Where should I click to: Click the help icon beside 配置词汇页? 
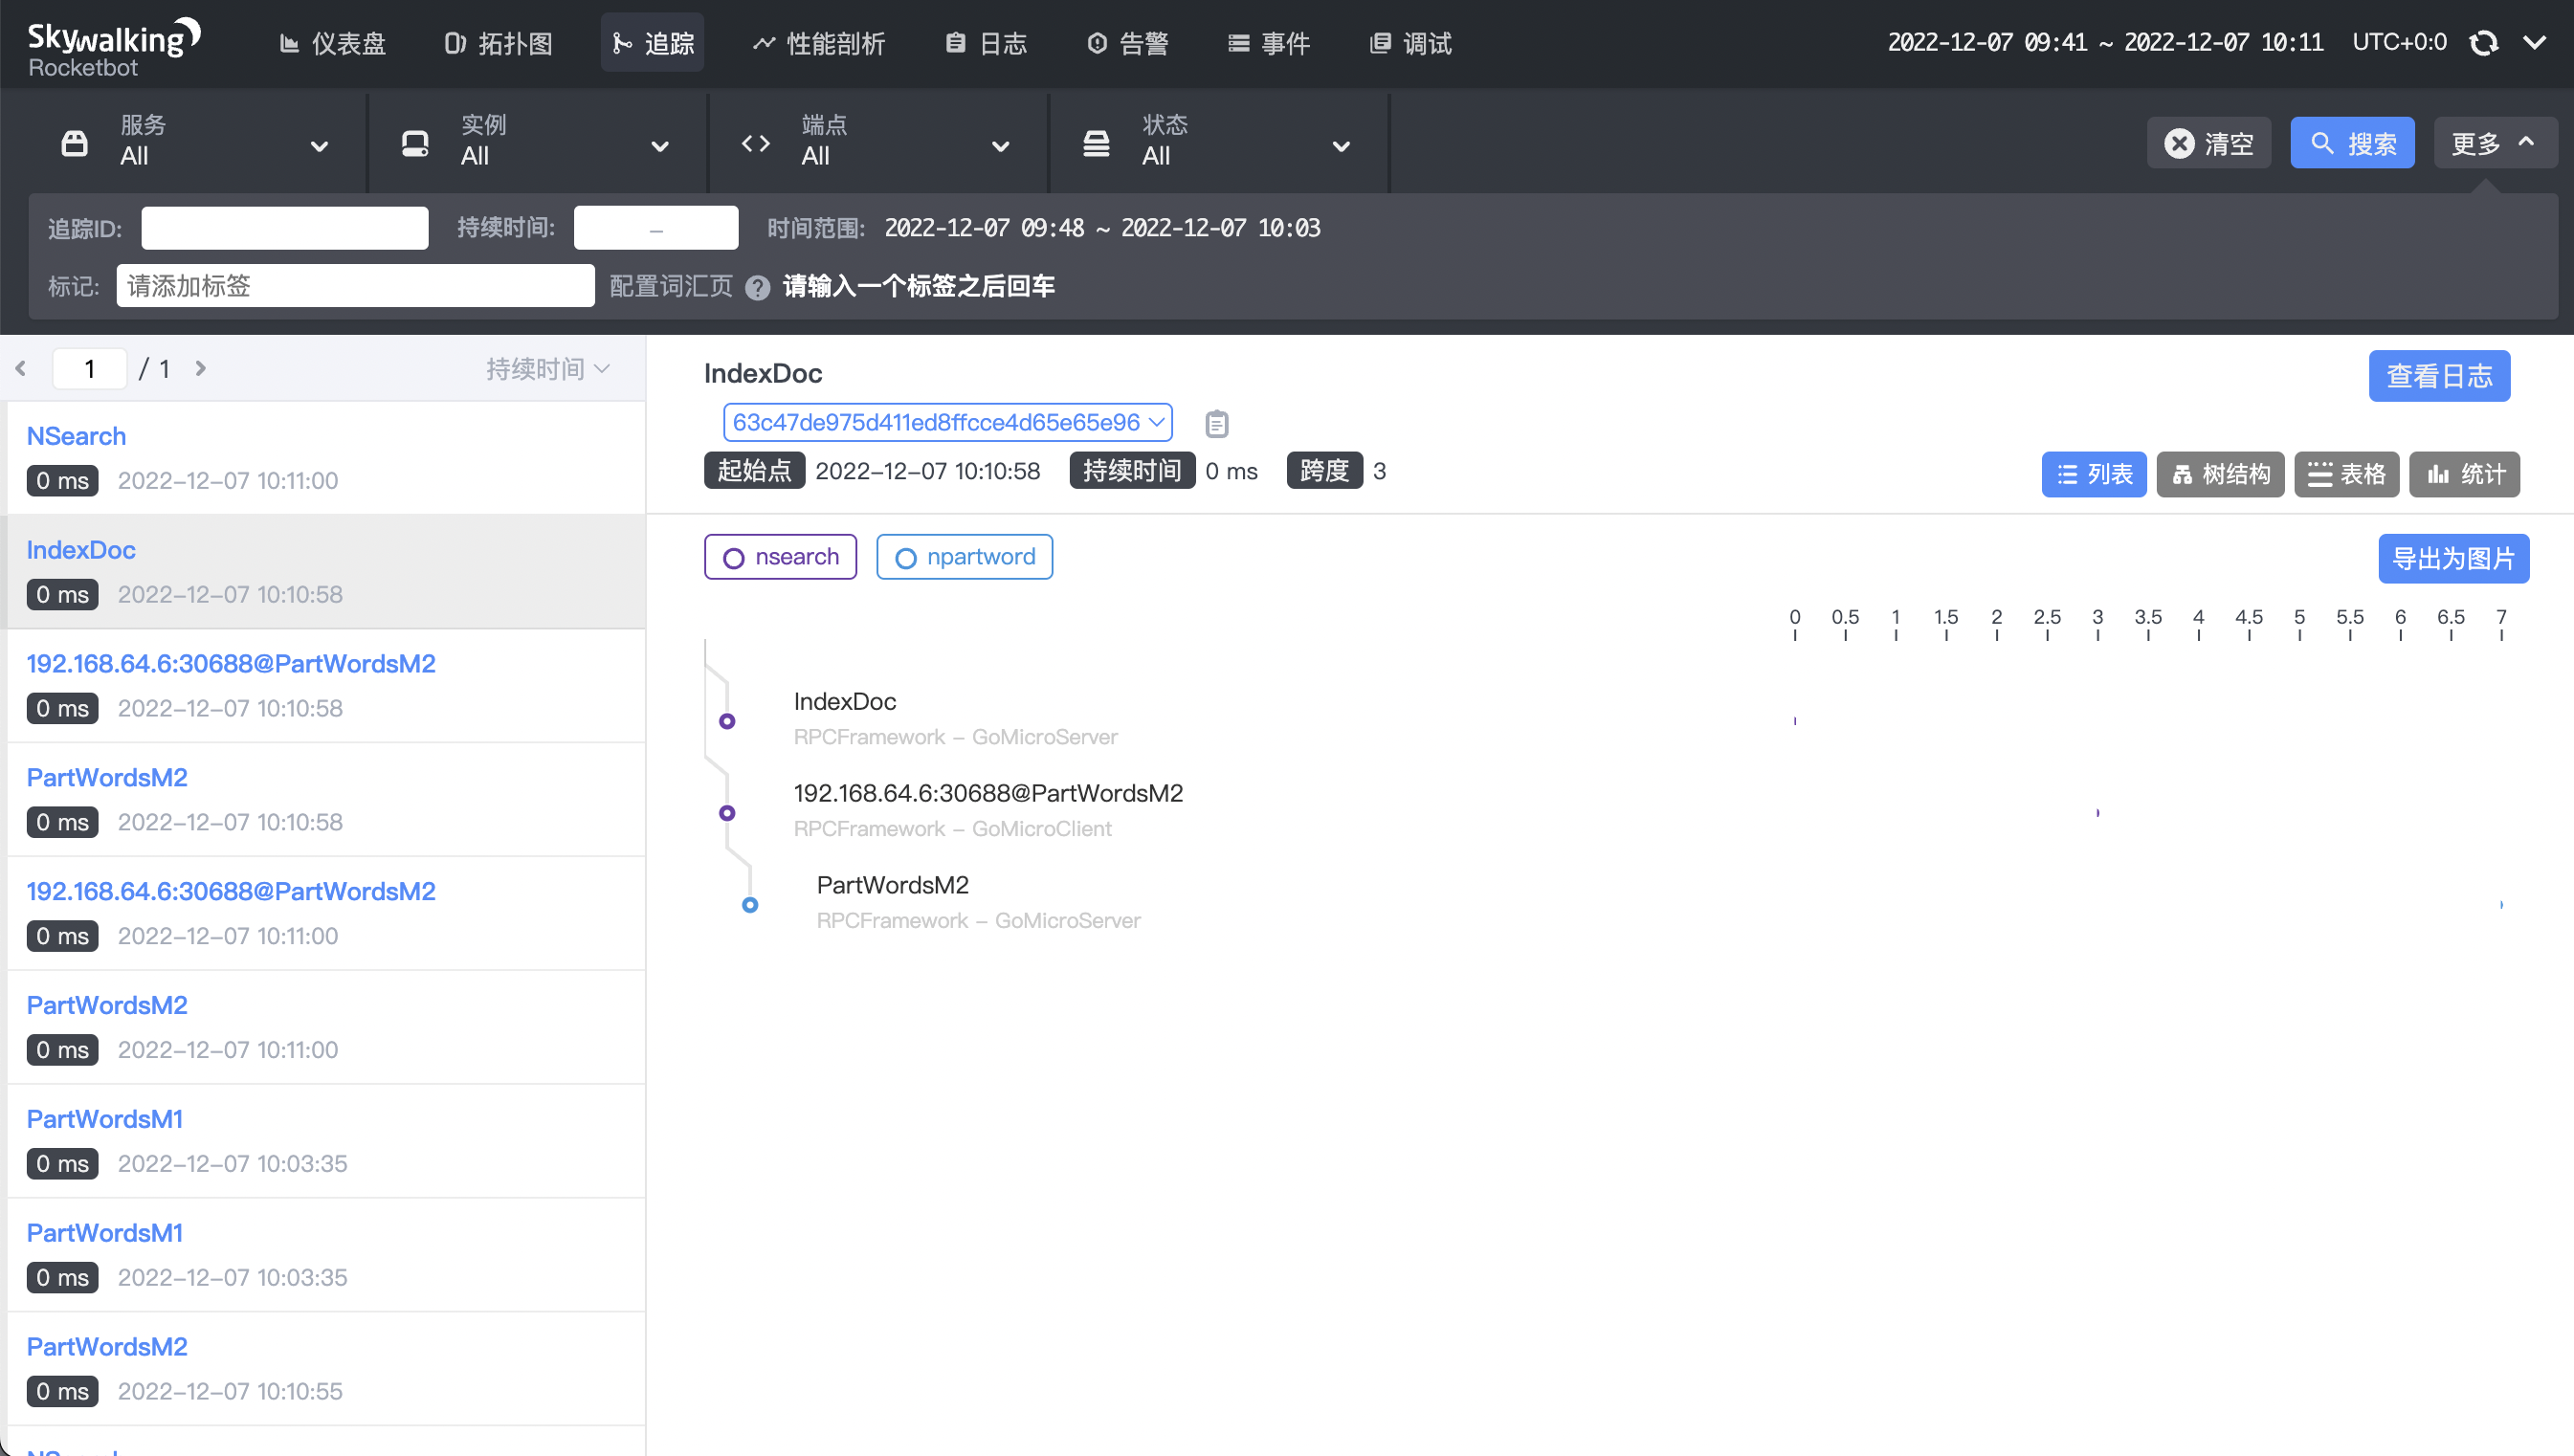point(758,288)
